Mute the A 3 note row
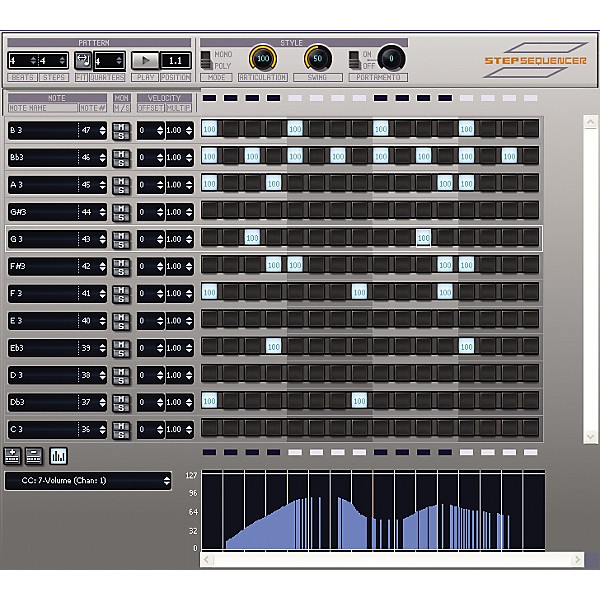This screenshot has width=600, height=600. 121,181
